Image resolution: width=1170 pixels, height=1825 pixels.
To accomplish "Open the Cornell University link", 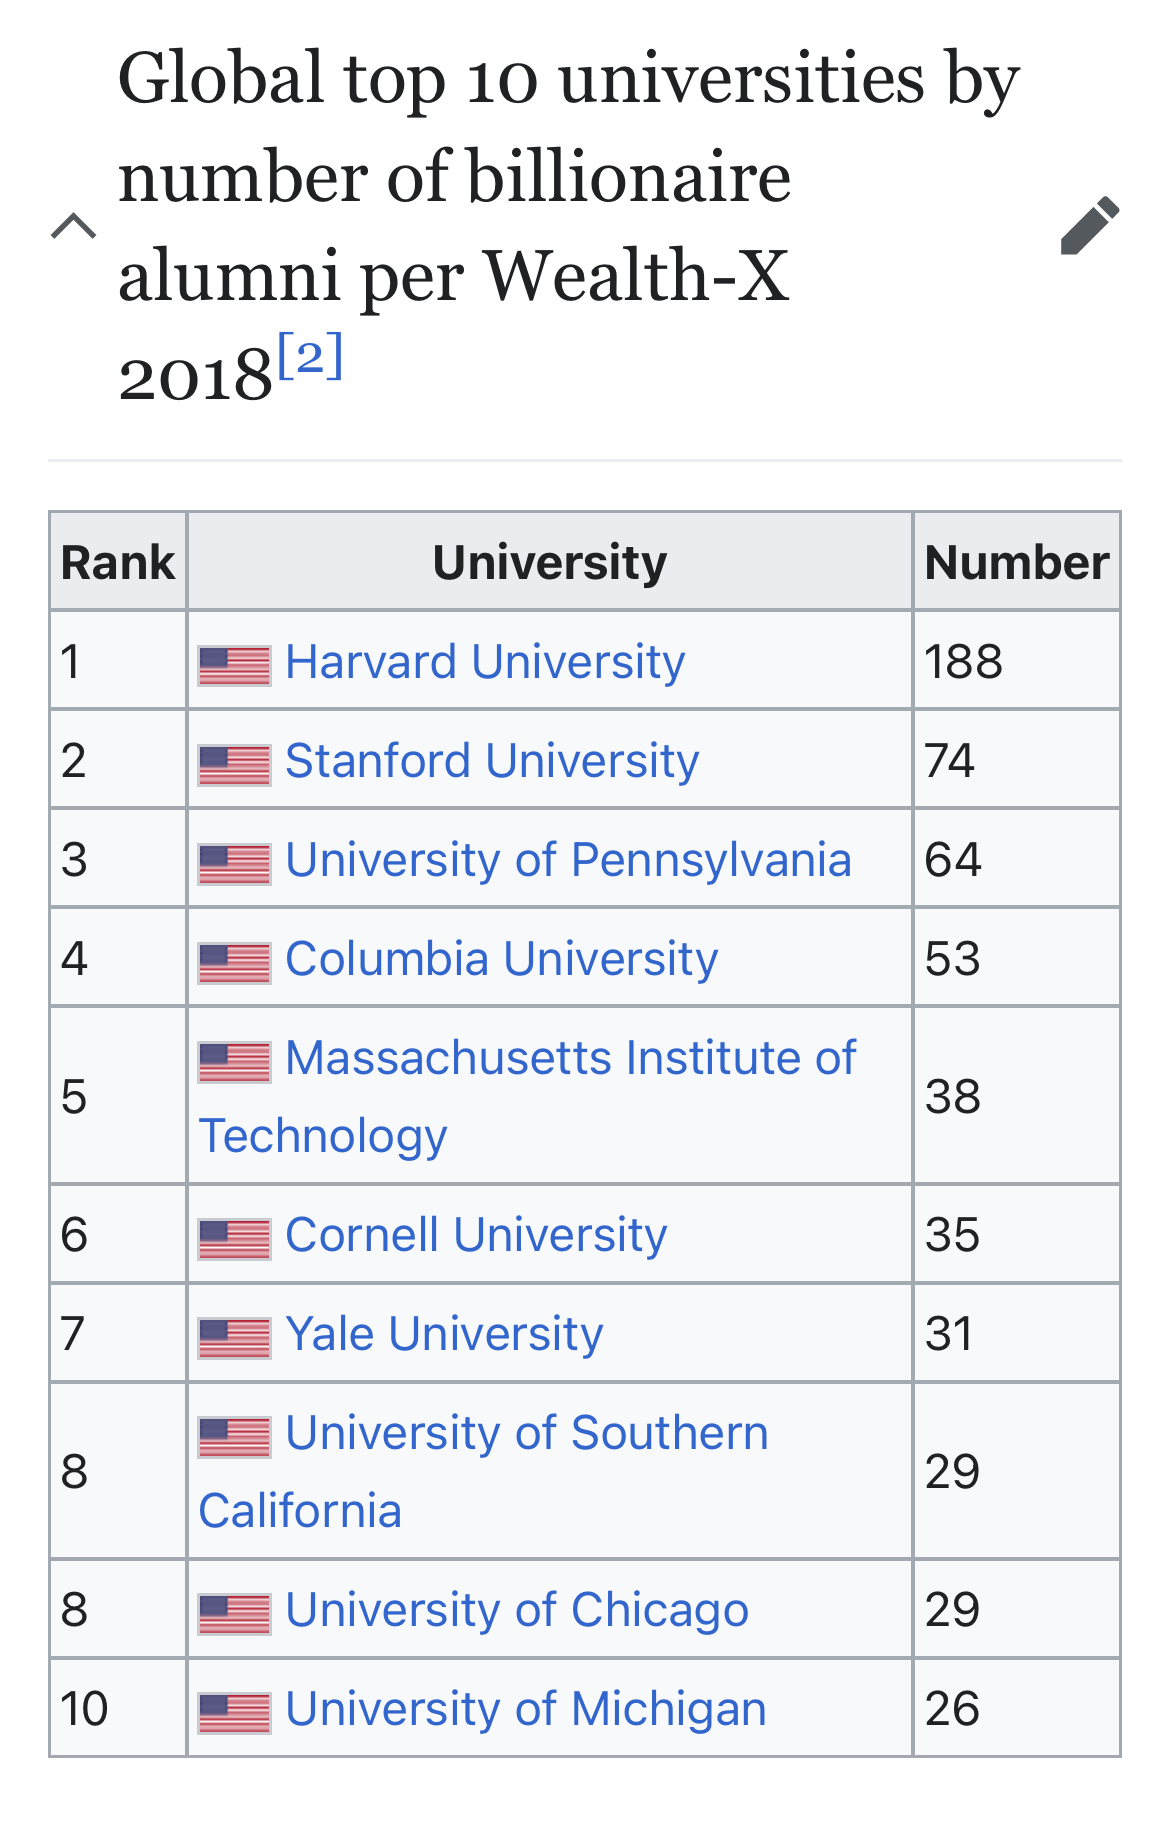I will pos(476,1235).
